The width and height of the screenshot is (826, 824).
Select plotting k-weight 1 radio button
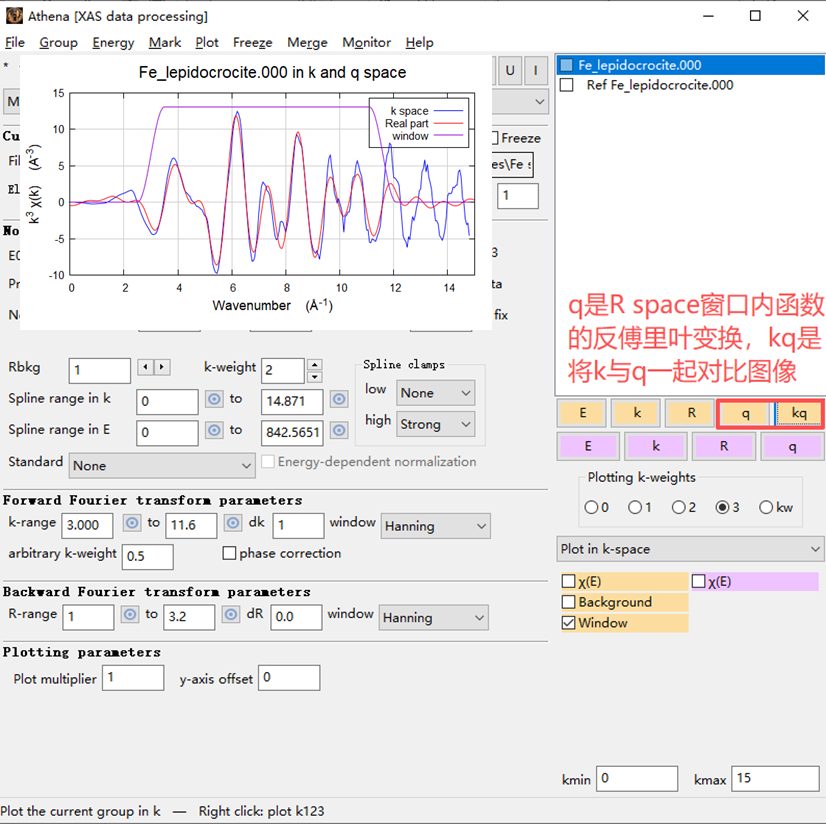[x=635, y=507]
